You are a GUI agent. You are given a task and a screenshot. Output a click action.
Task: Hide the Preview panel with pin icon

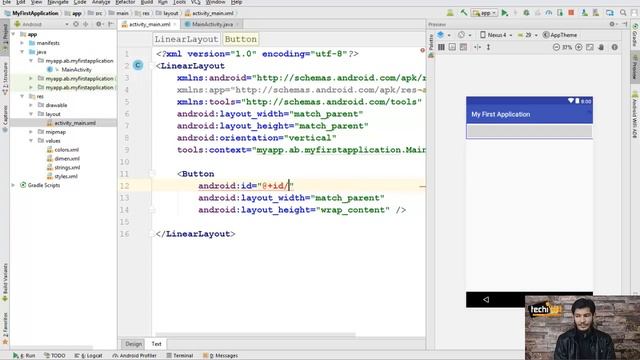625,24
